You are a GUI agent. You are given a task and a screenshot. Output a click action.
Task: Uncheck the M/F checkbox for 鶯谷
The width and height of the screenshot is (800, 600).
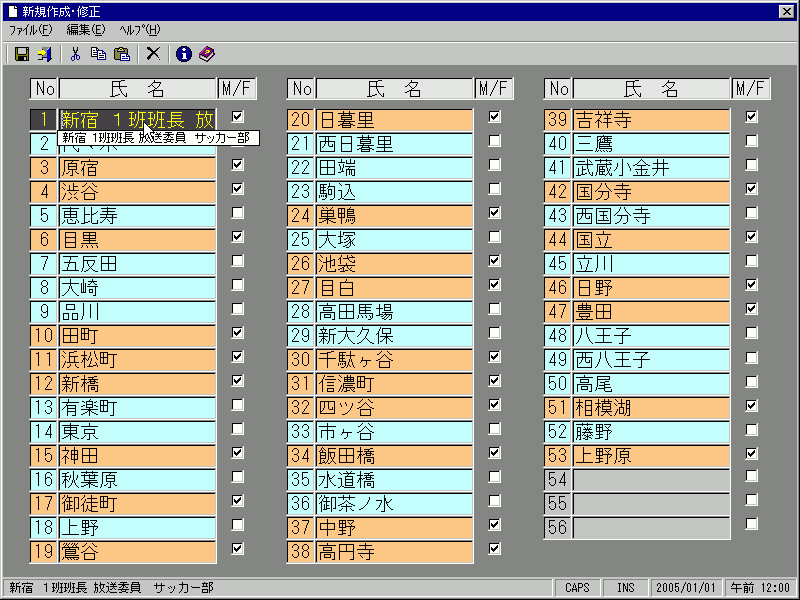coord(237,548)
